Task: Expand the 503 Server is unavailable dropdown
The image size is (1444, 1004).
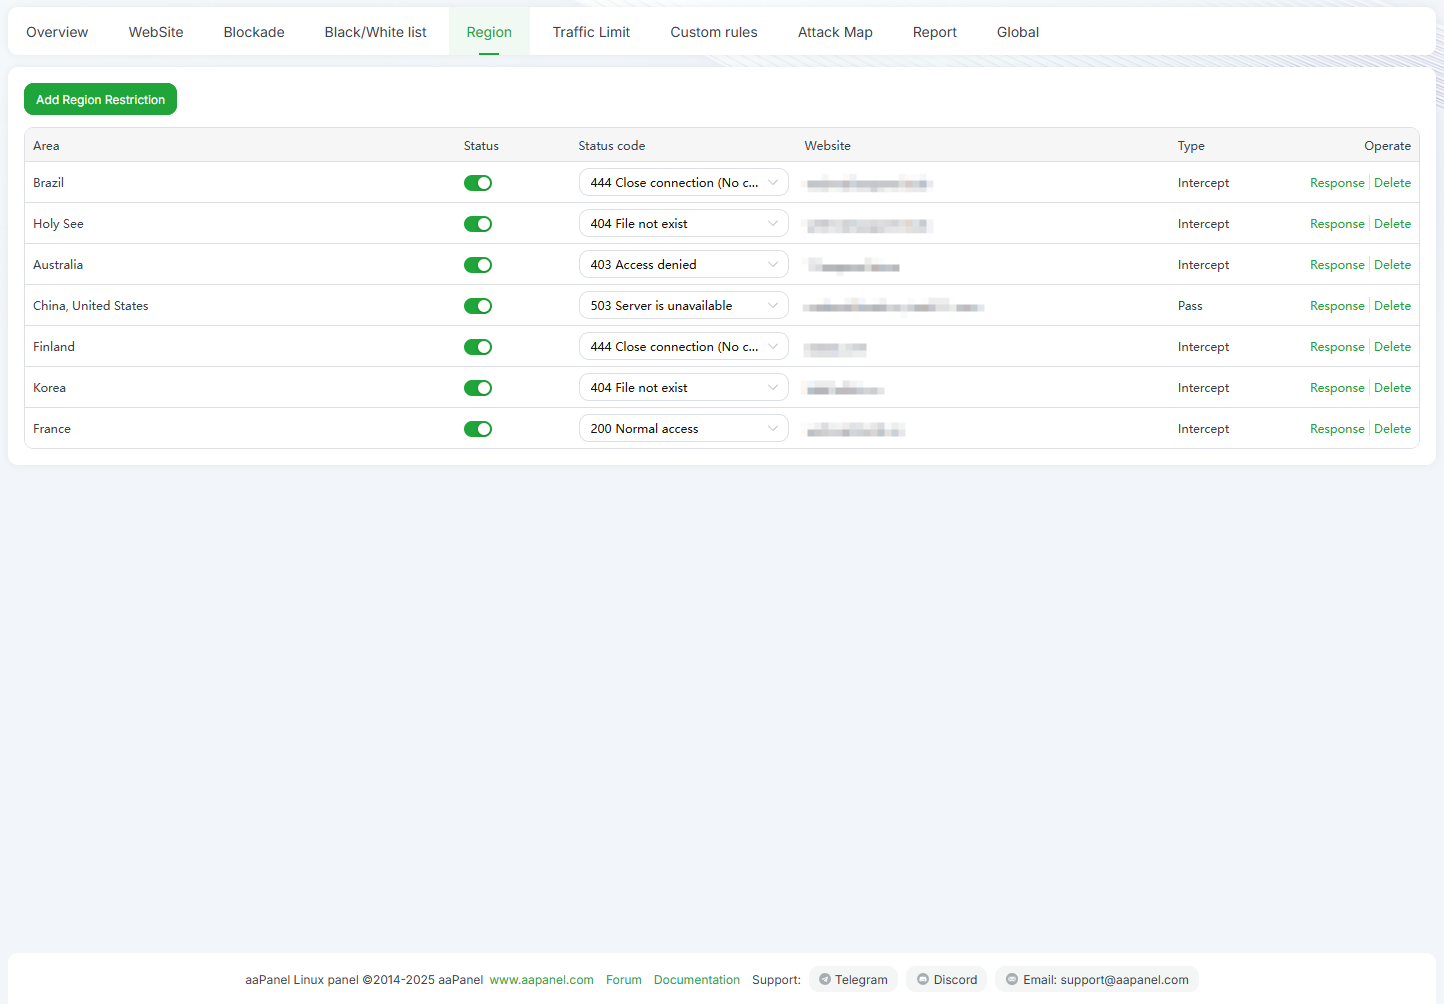Action: pos(683,306)
